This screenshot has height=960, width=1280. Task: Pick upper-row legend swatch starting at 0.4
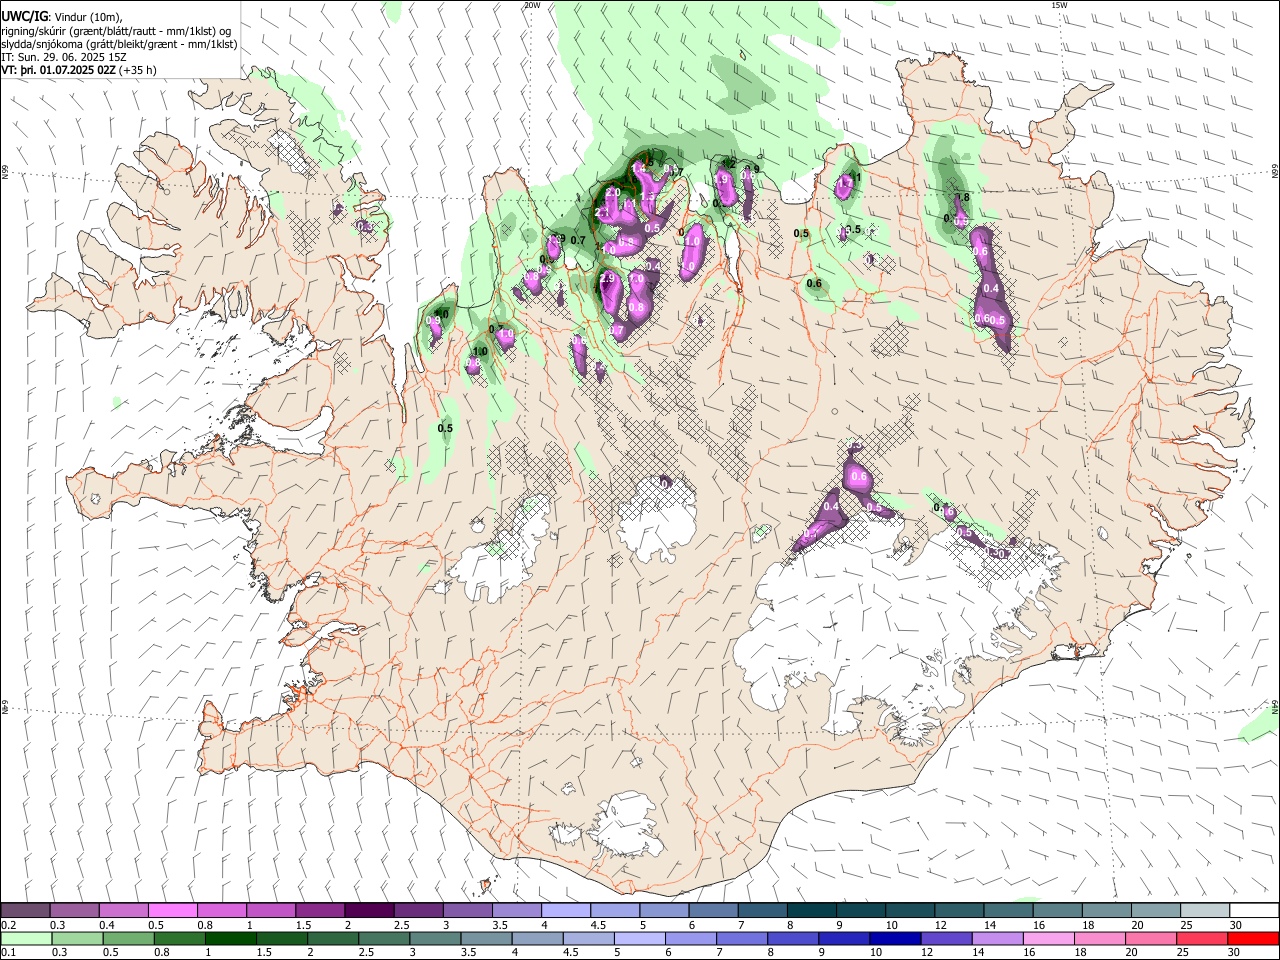pos(123,911)
